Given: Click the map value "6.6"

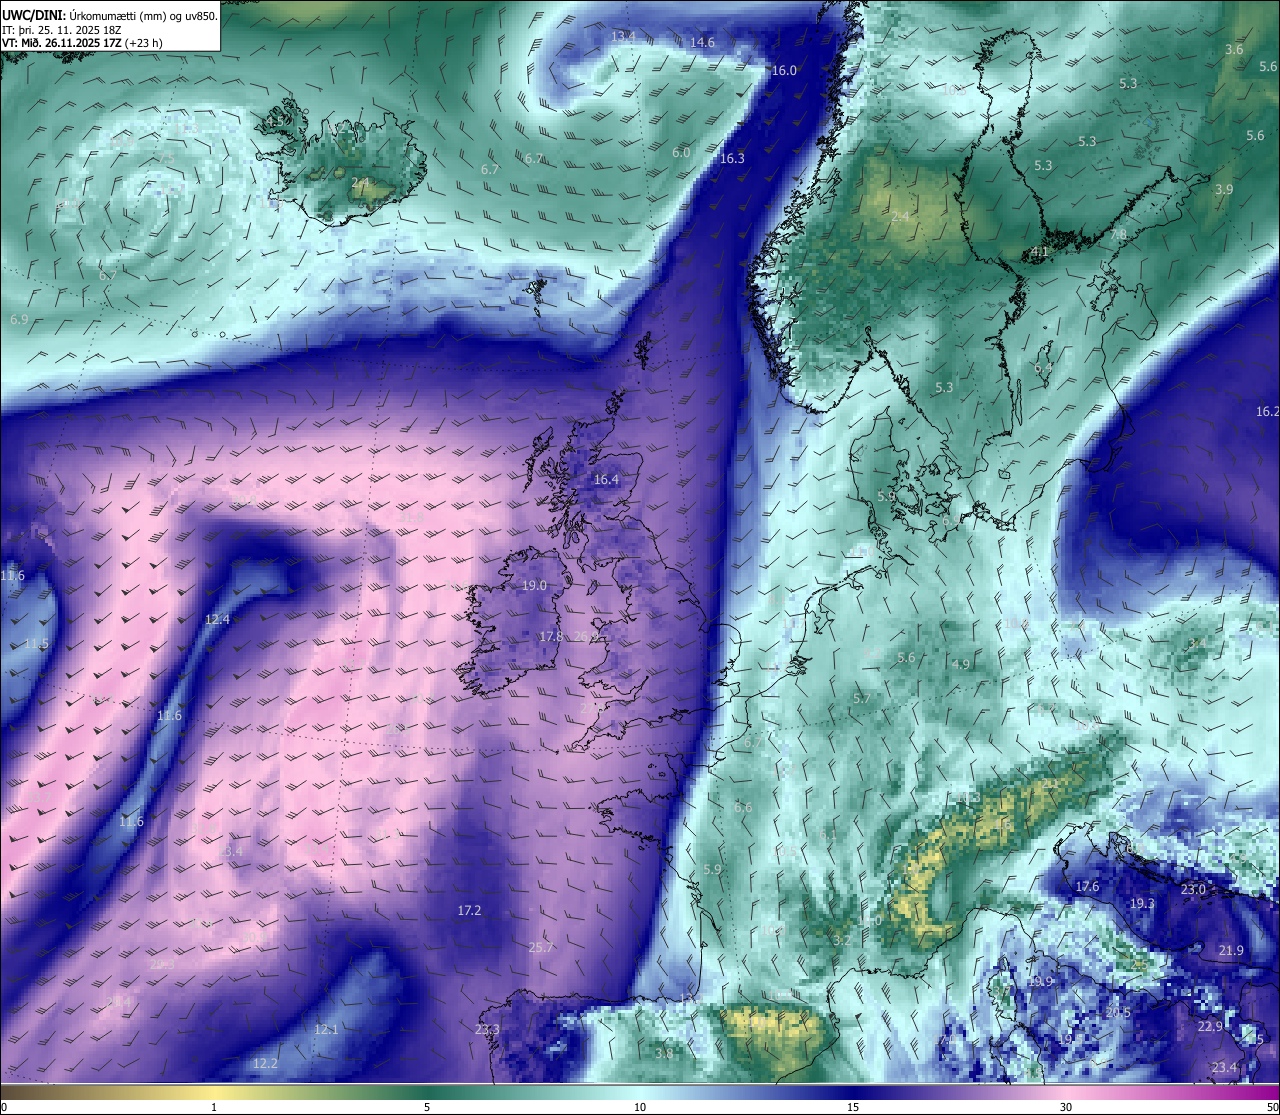Looking at the screenshot, I should [x=743, y=808].
